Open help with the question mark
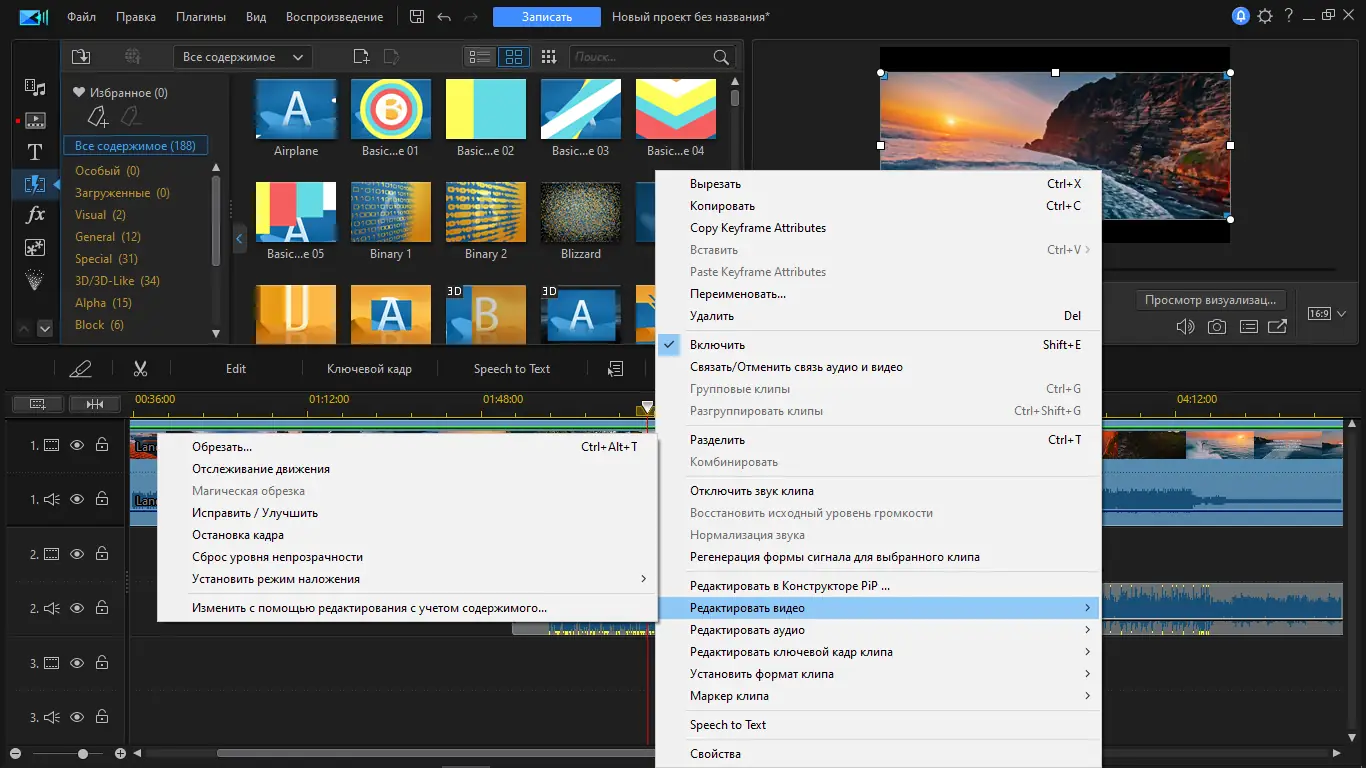 [x=1289, y=16]
